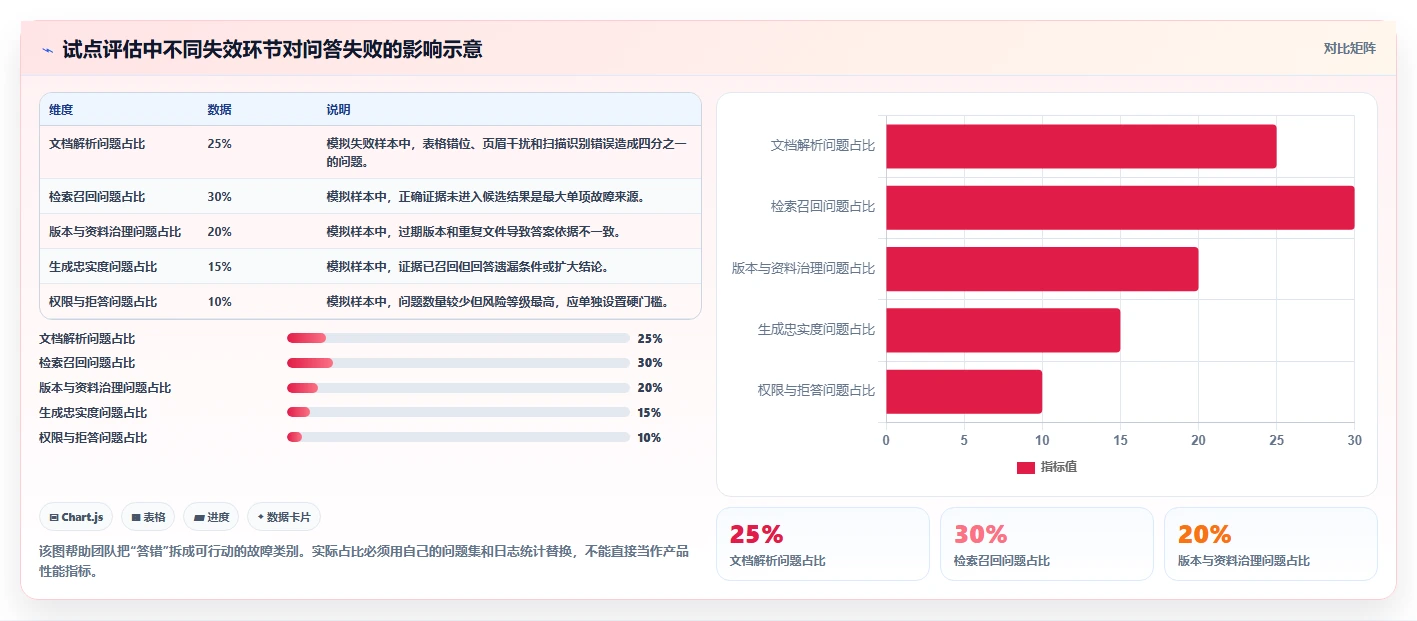Click the 权限与拒答问题占比 progress bar
Screen dimensions: 1417x621
coord(458,437)
